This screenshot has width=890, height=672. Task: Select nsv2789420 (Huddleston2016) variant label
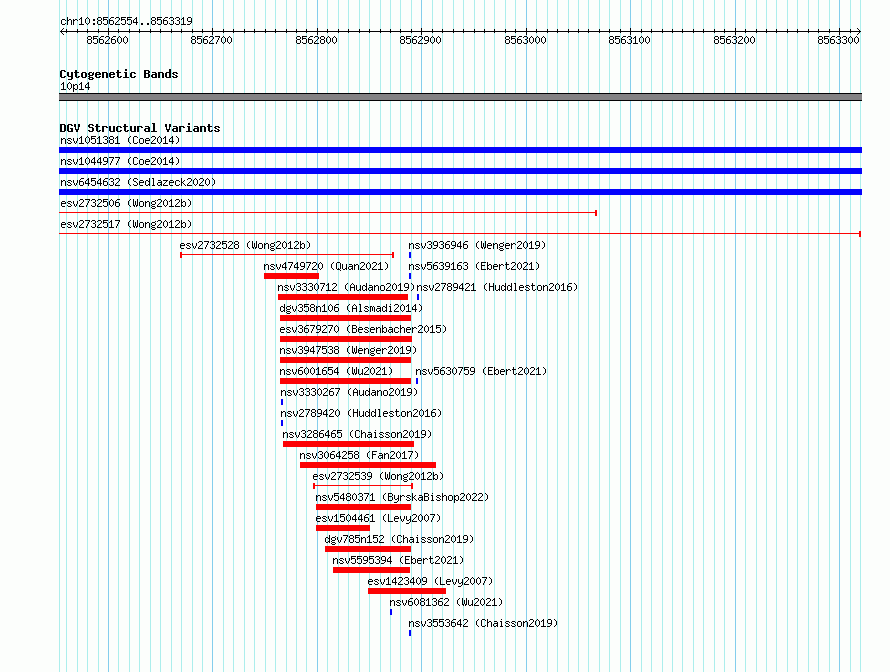click(361, 413)
